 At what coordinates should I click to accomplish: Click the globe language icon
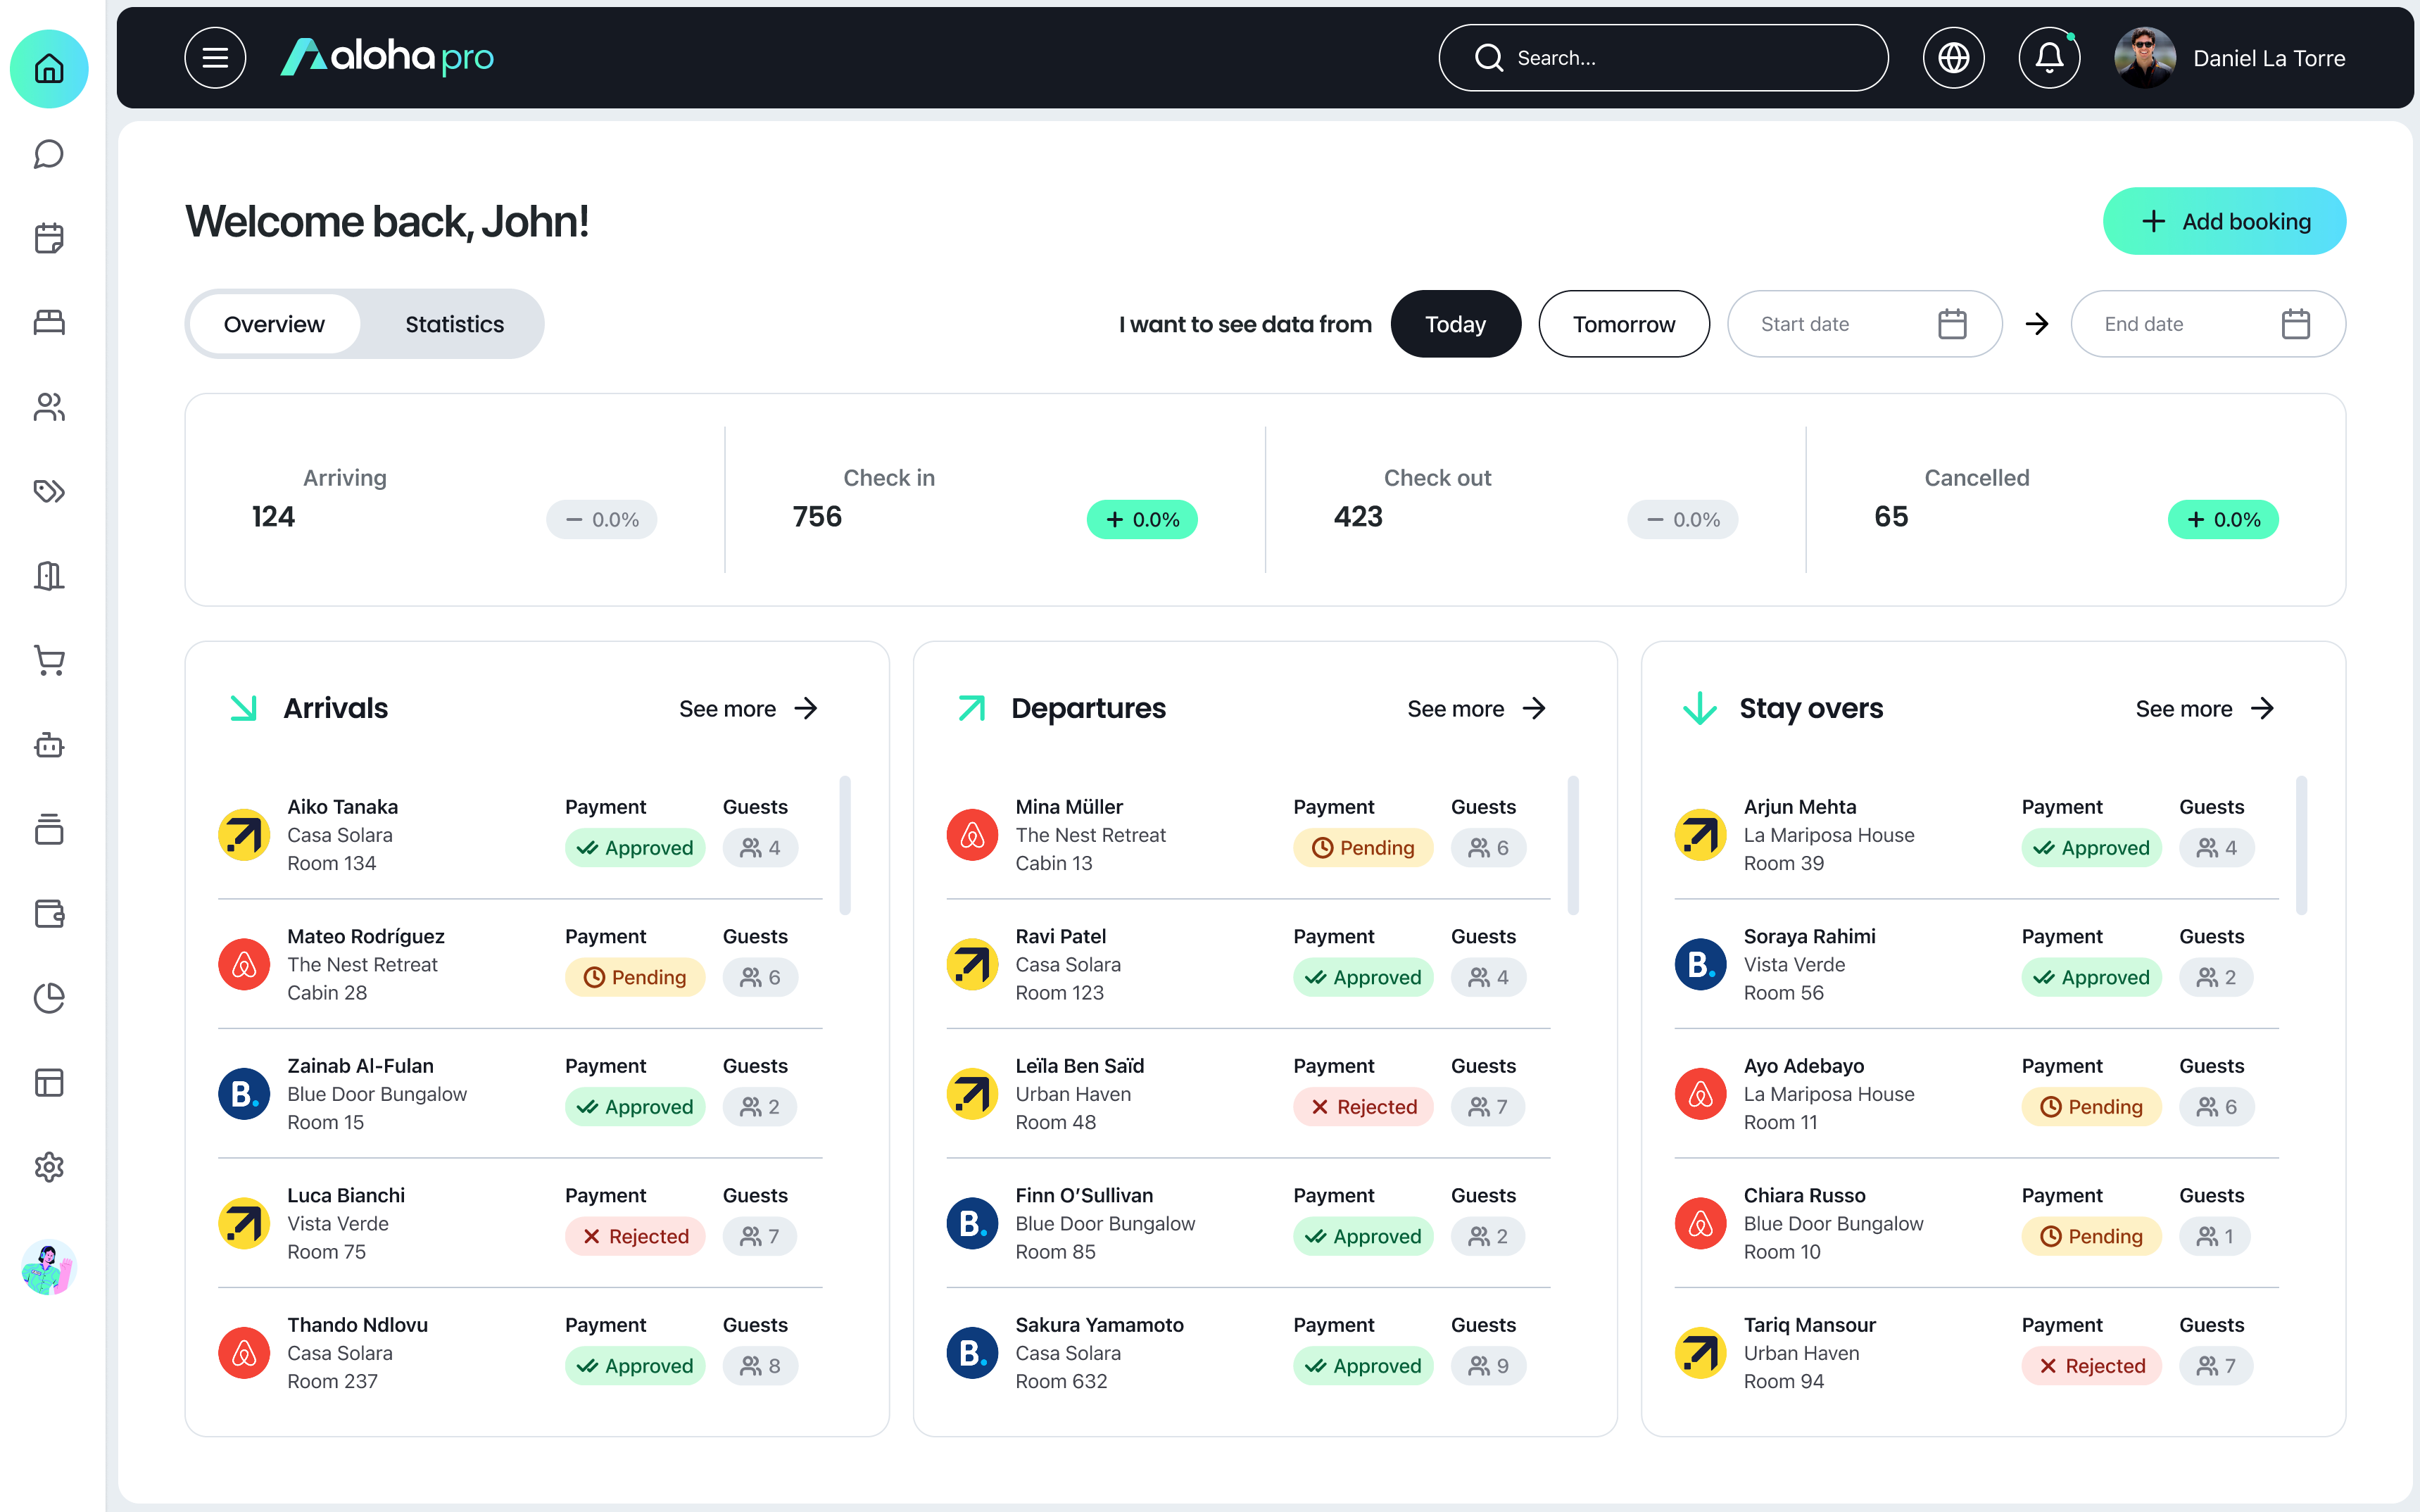(1953, 58)
